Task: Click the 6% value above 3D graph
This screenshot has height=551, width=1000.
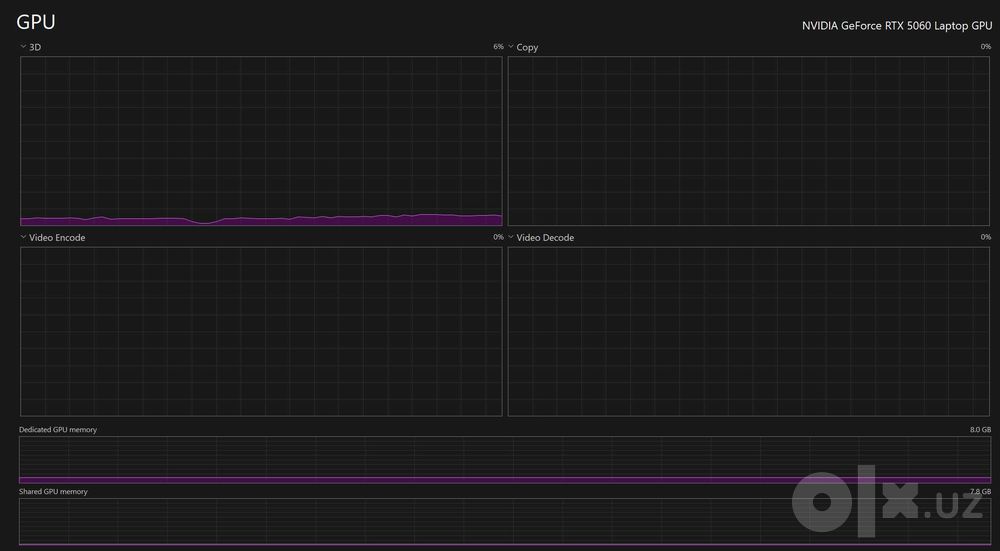Action: pos(498,47)
